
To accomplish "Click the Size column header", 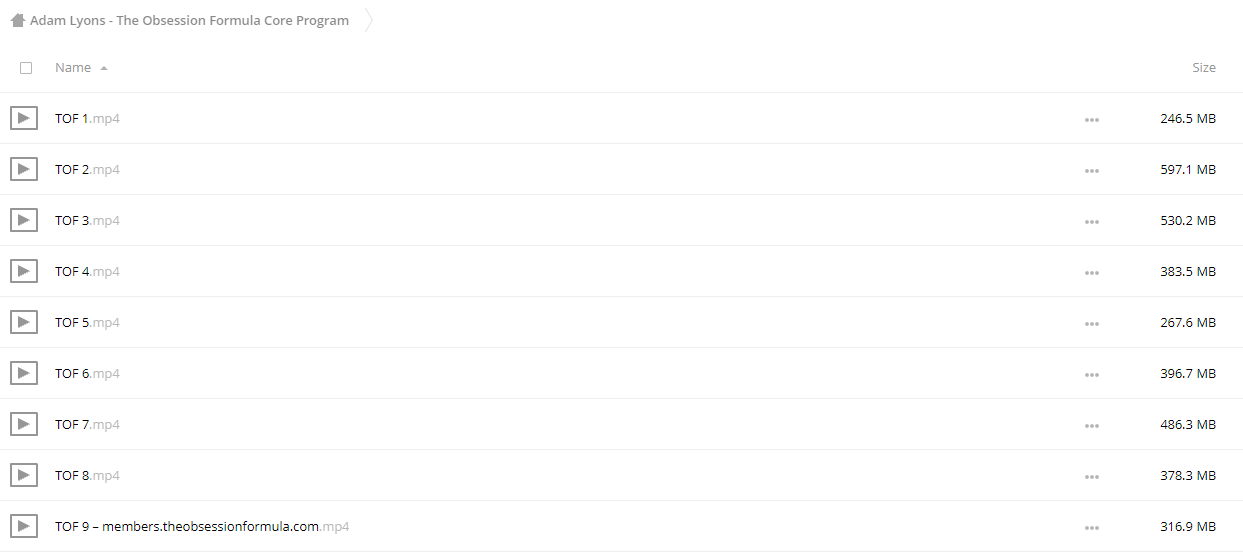I will pyautogui.click(x=1204, y=68).
